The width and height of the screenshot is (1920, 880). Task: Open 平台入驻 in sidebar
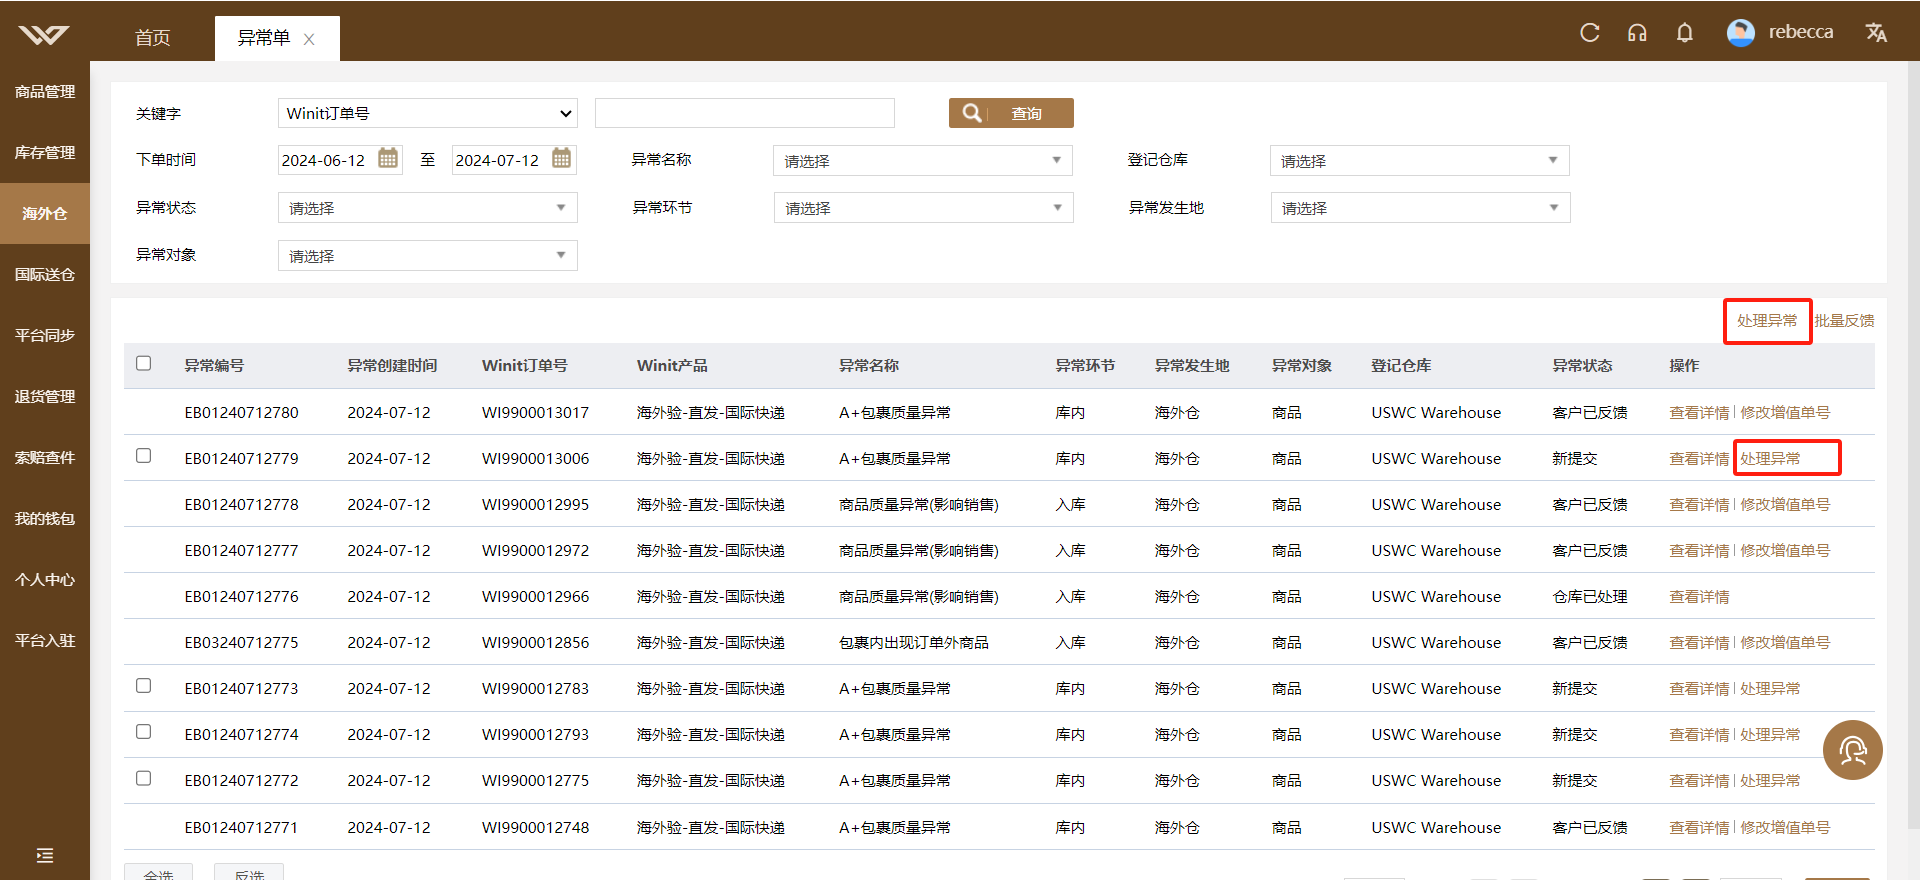click(45, 640)
